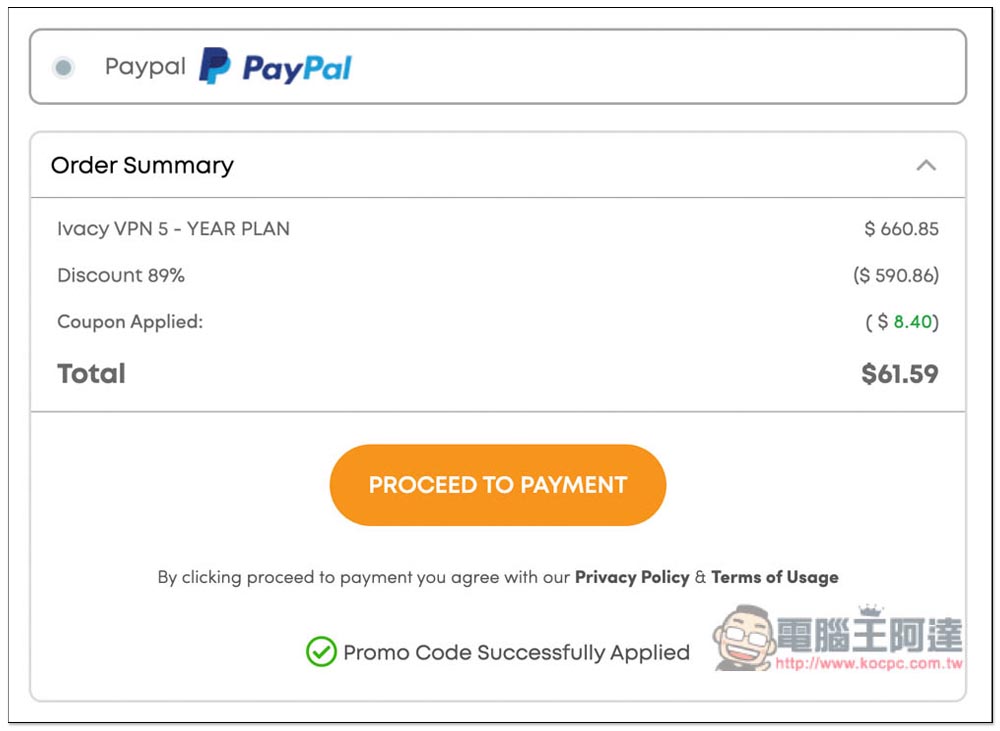
Task: Select the Paypal radio button
Action: click(63, 67)
